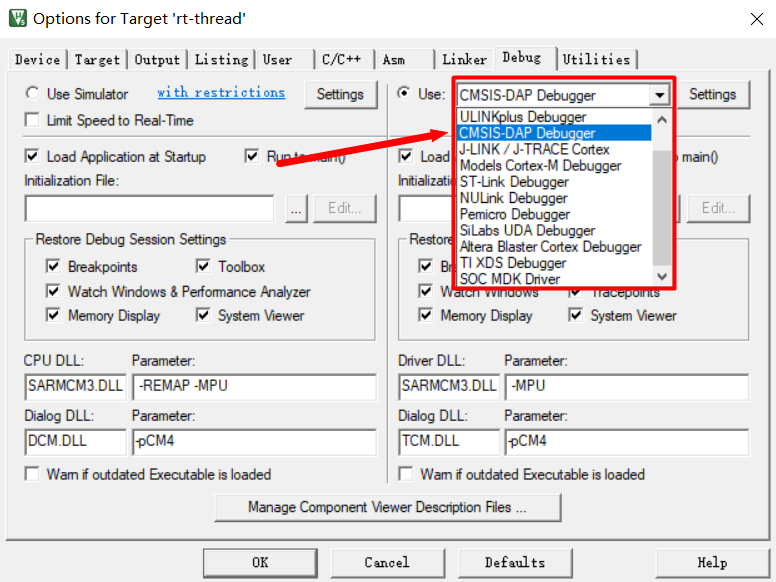Select the Use Simulator radio button
The height and width of the screenshot is (582, 776).
pos(33,94)
